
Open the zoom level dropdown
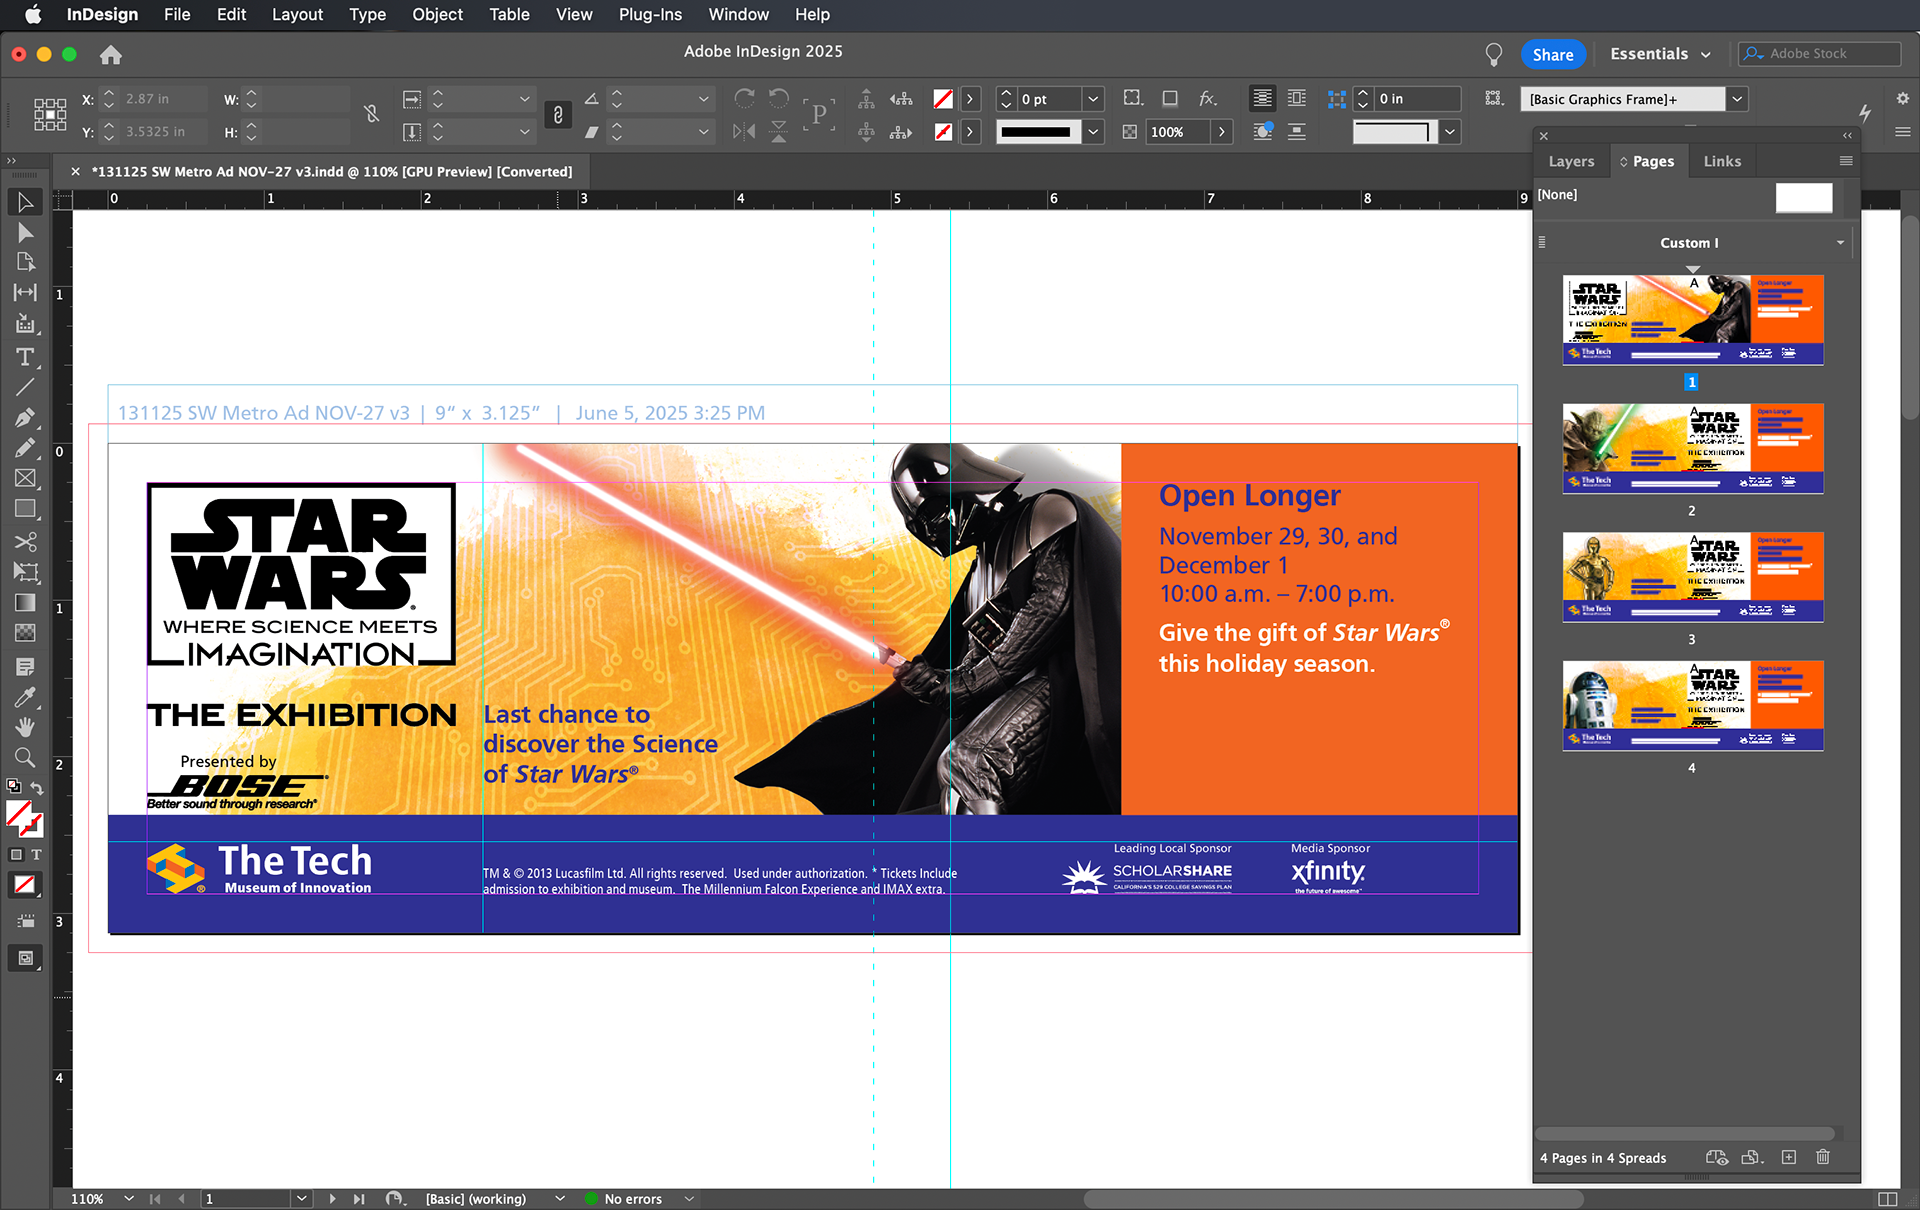click(129, 1199)
